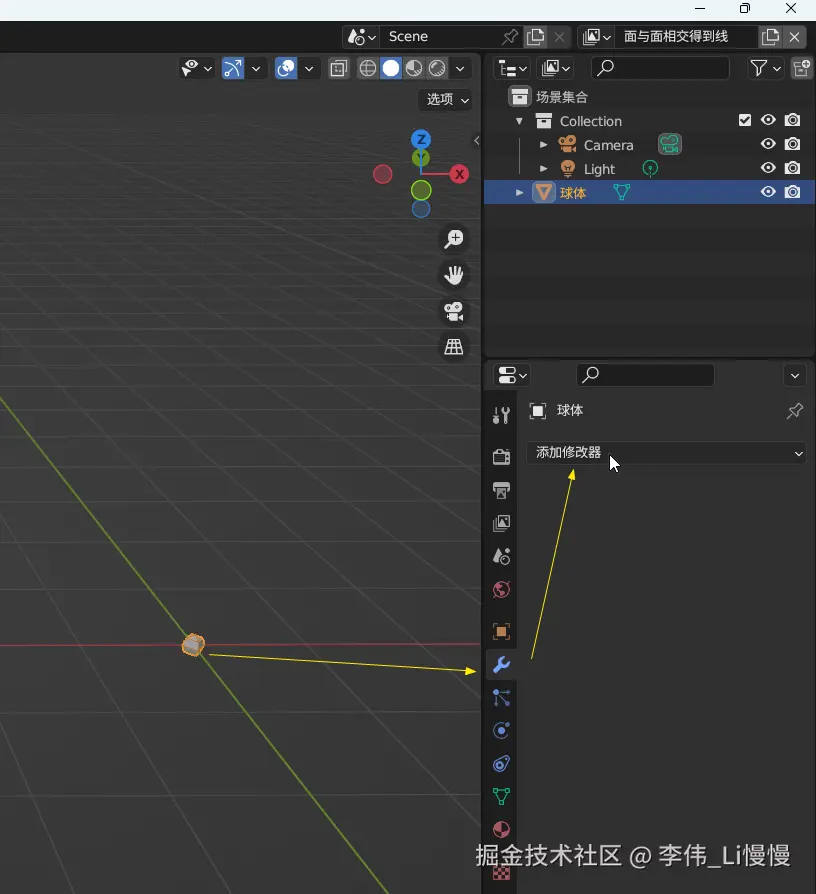Toggle camera view icon in viewport
816x894 pixels.
click(x=454, y=311)
